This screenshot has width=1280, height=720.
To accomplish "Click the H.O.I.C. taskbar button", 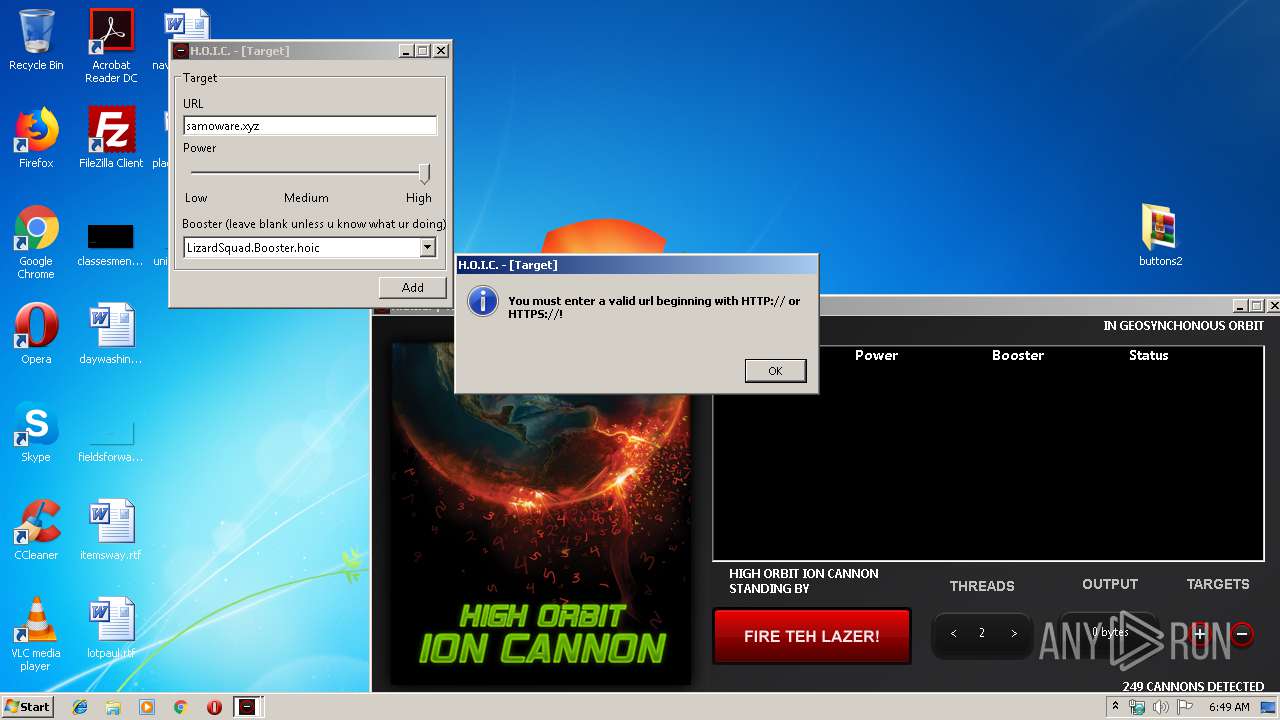I will coord(247,707).
